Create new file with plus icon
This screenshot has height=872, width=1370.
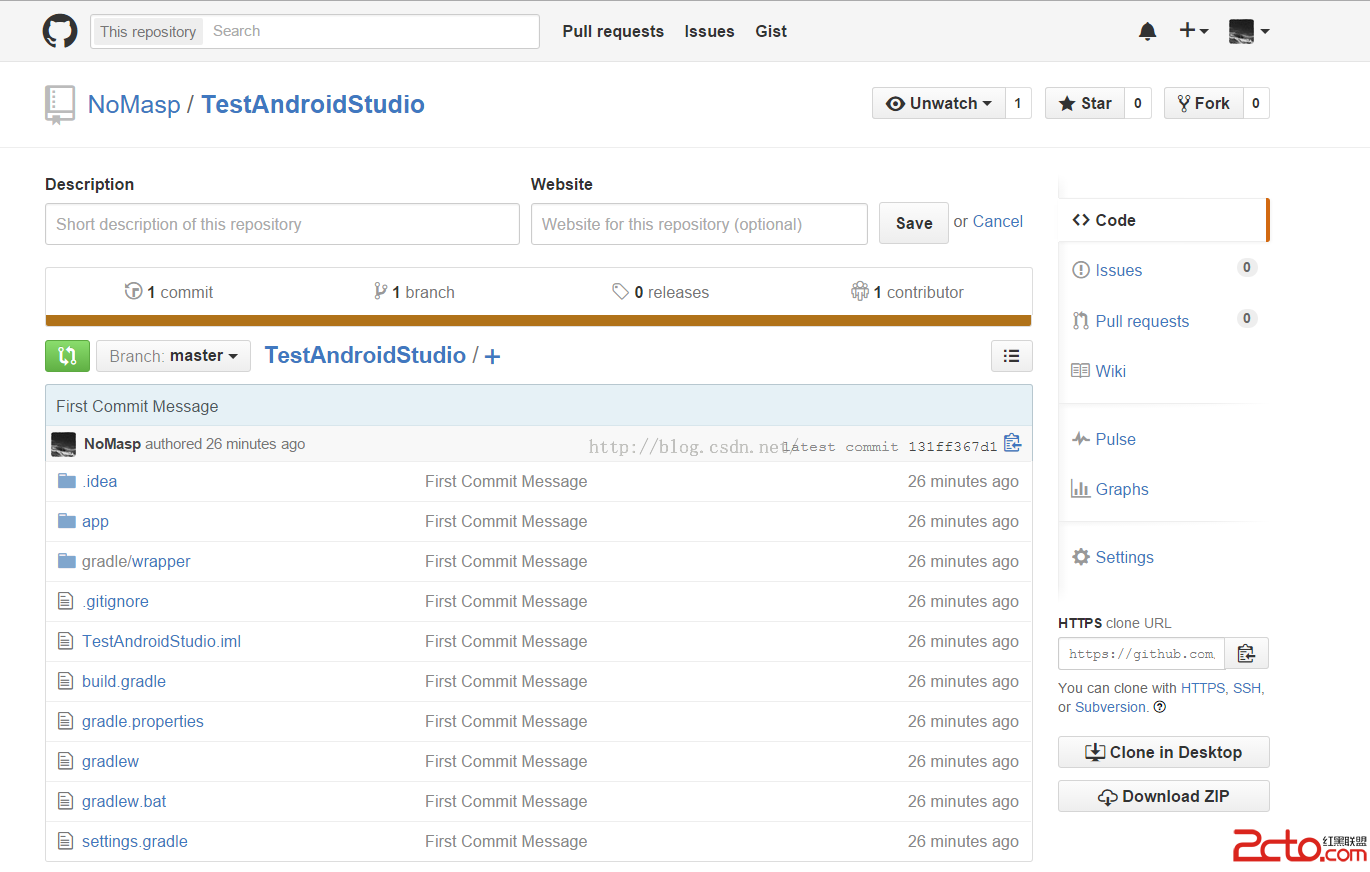click(492, 357)
